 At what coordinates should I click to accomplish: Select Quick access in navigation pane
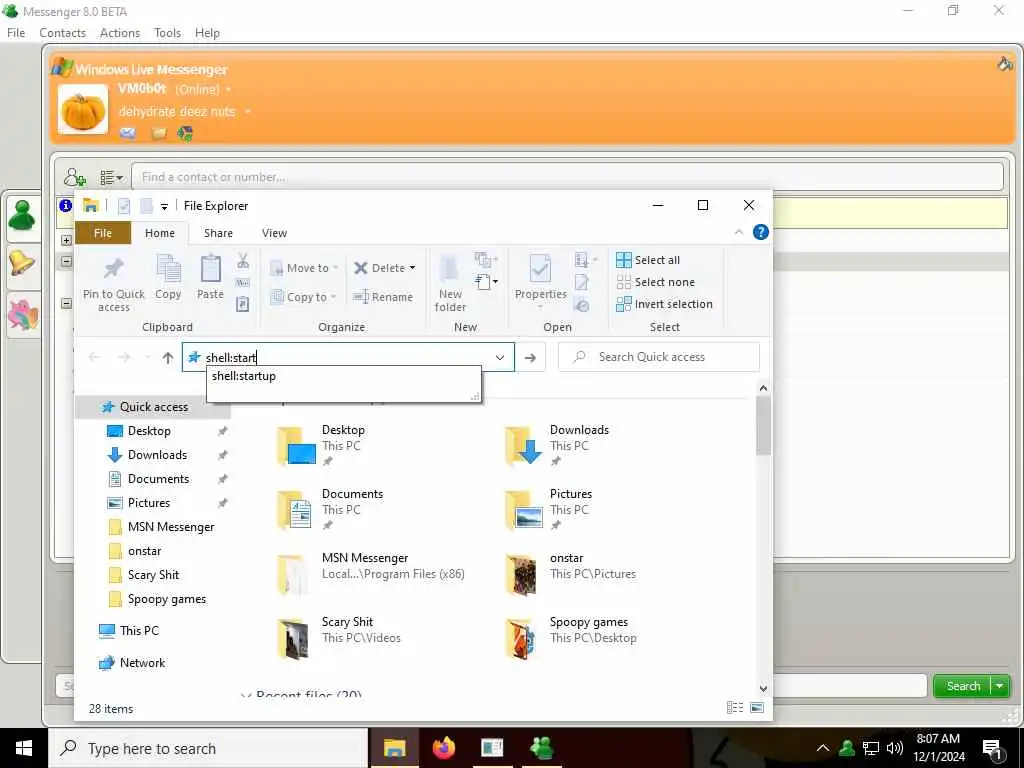tap(153, 407)
